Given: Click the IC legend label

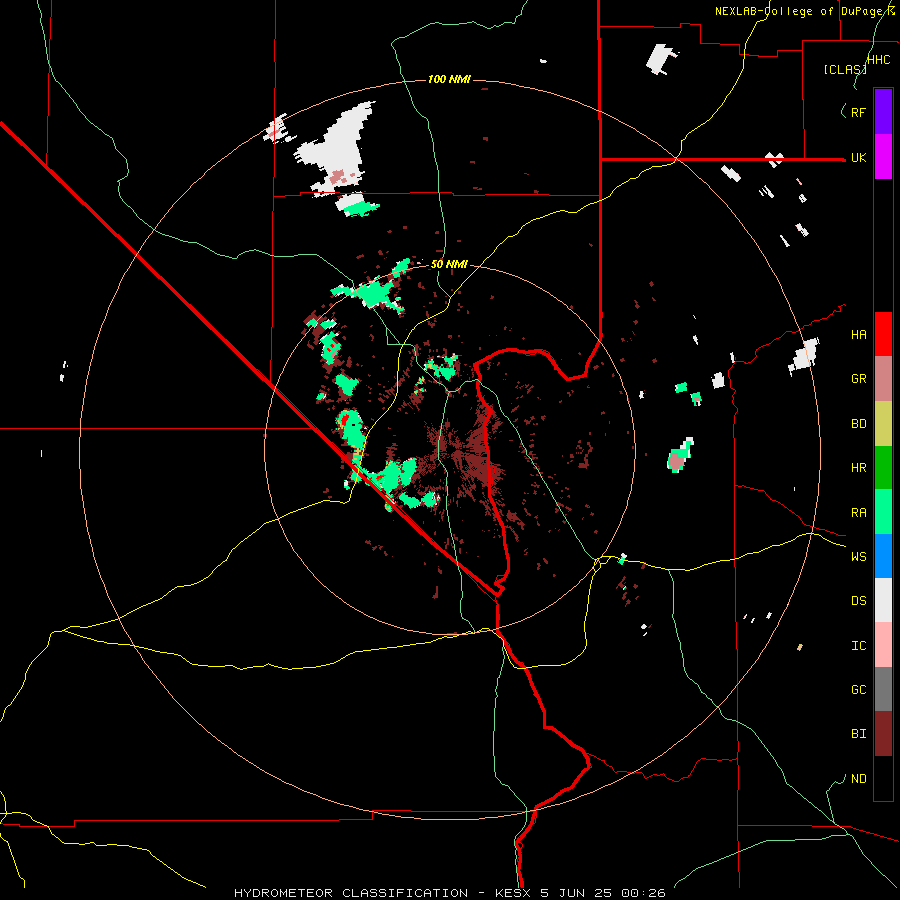Looking at the screenshot, I should [x=858, y=646].
